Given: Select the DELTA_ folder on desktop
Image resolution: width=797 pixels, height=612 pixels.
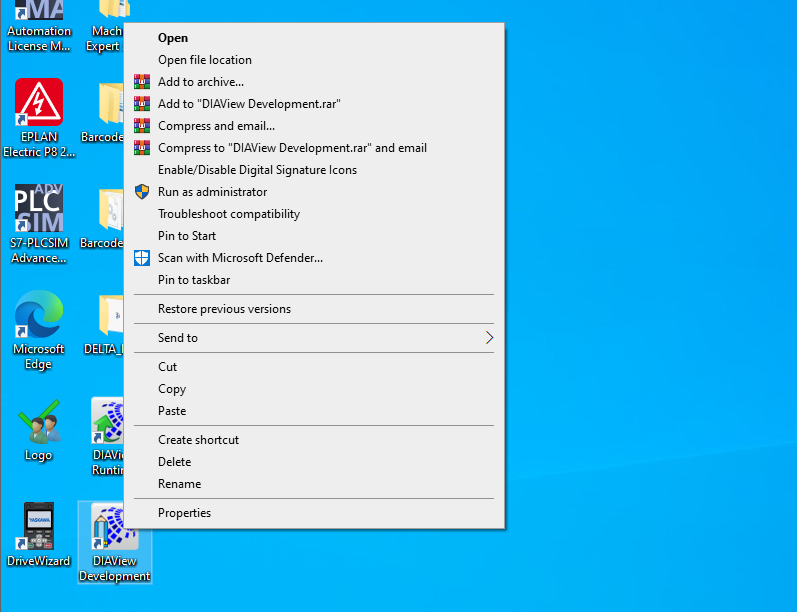Looking at the screenshot, I should point(107,317).
